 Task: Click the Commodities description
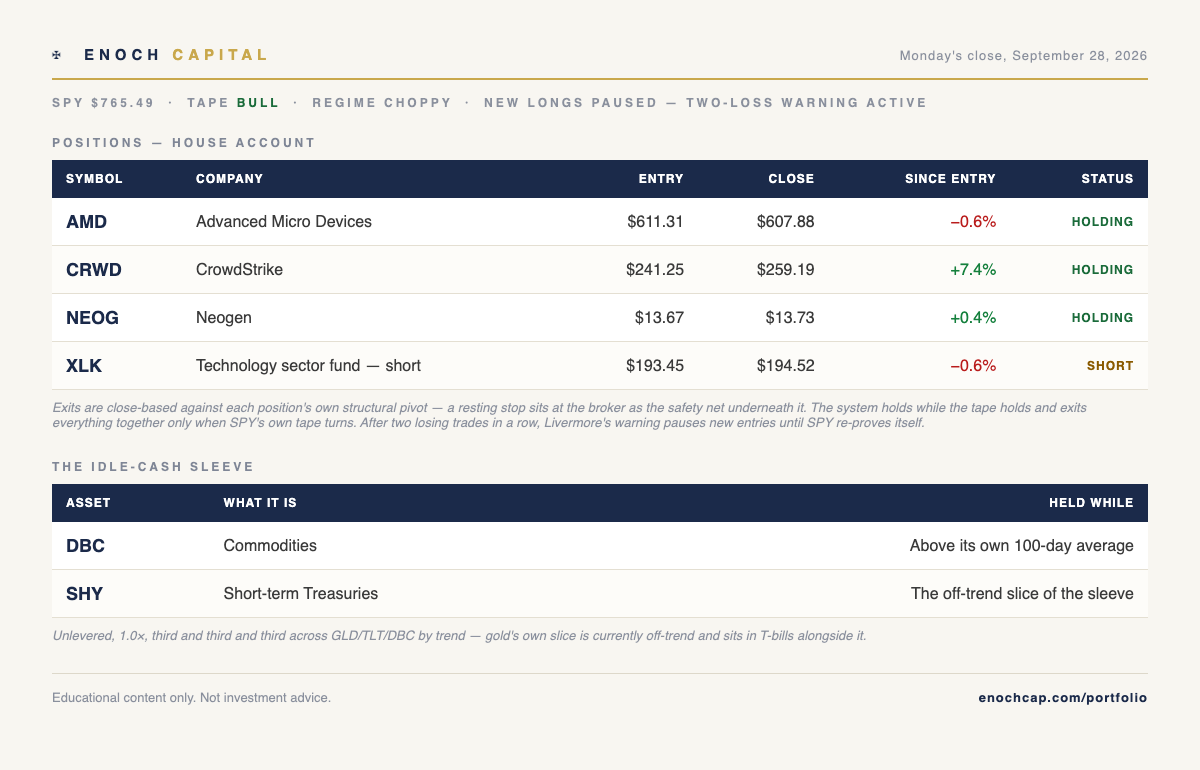270,546
